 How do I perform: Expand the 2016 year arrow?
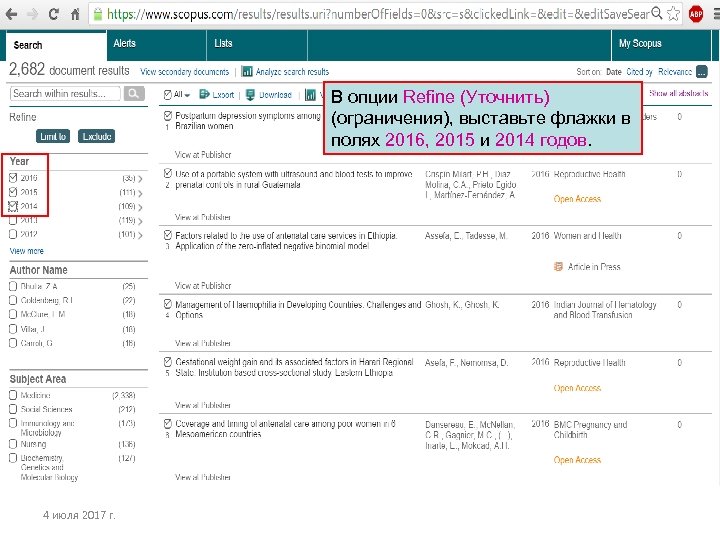tap(140, 179)
